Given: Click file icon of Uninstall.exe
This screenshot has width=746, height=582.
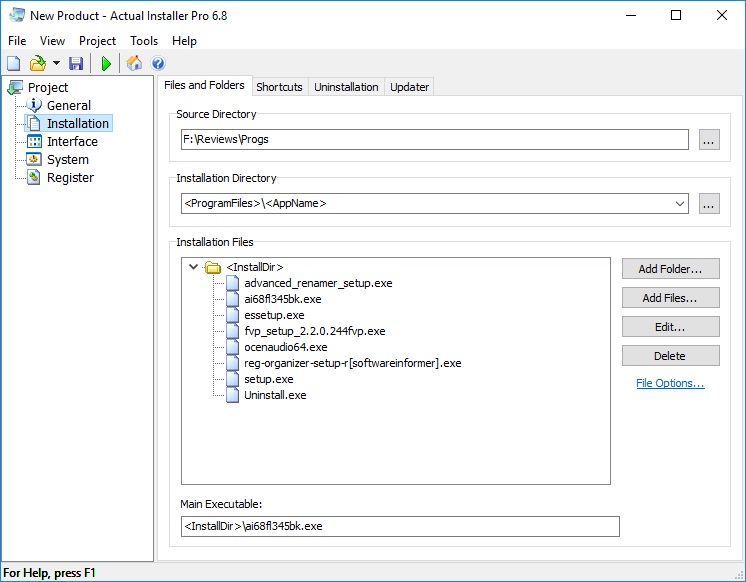Looking at the screenshot, I should click(233, 395).
